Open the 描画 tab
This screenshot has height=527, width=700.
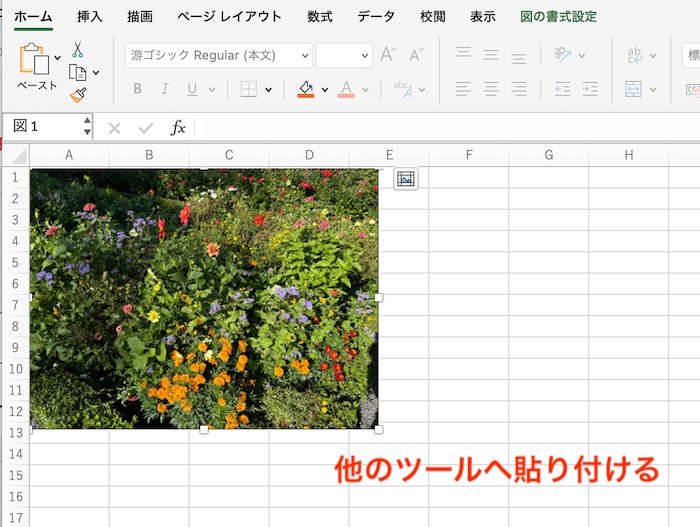pyautogui.click(x=140, y=17)
